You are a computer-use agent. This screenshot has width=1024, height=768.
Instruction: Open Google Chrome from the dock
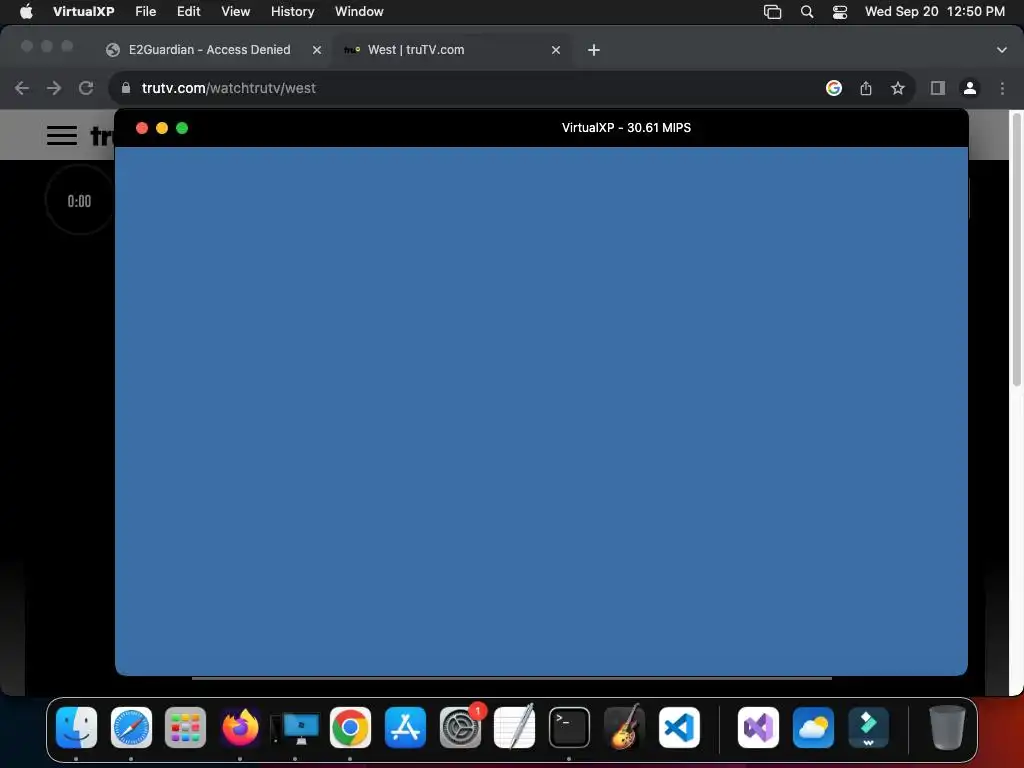point(350,727)
